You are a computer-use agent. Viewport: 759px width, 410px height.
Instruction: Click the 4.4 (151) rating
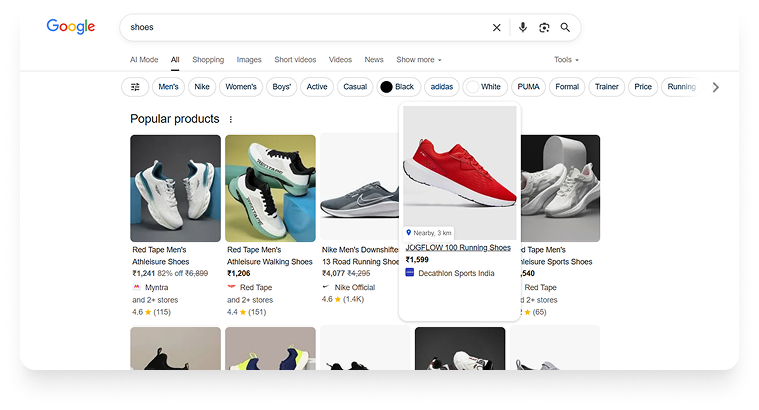click(x=246, y=312)
